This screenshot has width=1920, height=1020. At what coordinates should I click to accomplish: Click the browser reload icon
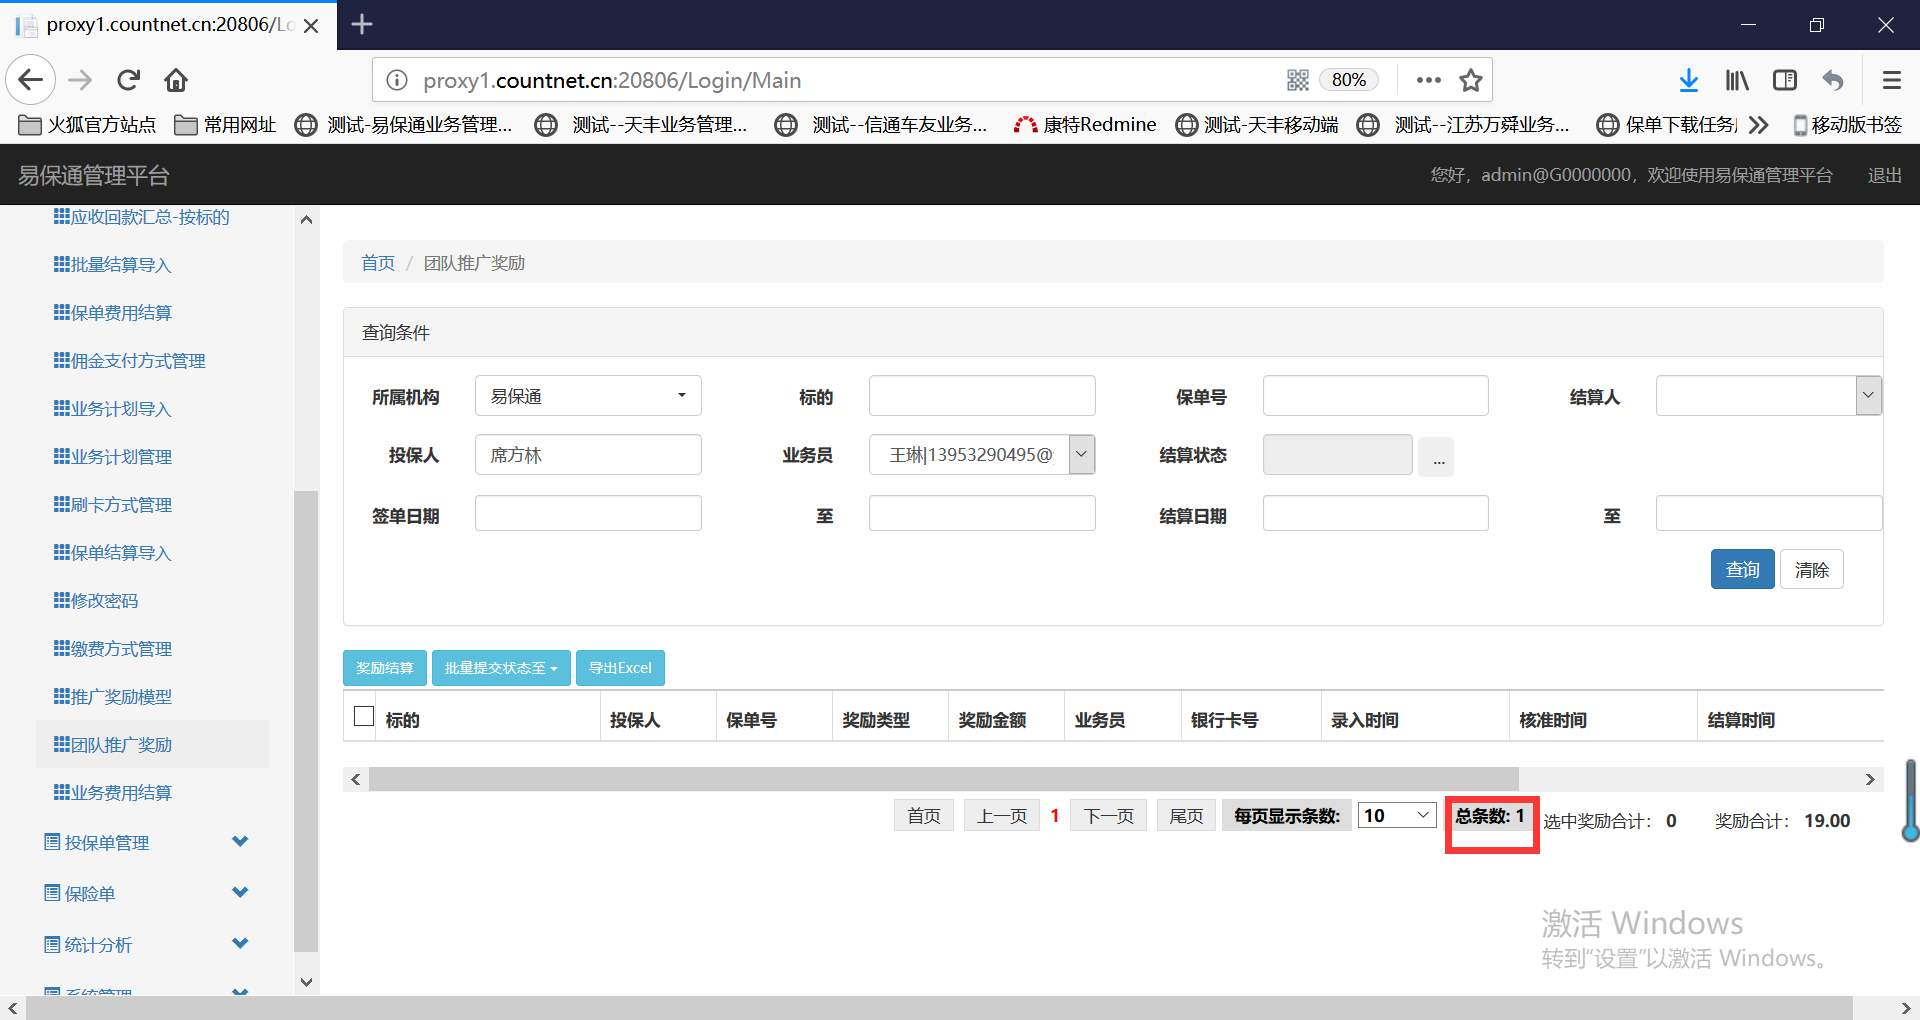click(x=128, y=80)
